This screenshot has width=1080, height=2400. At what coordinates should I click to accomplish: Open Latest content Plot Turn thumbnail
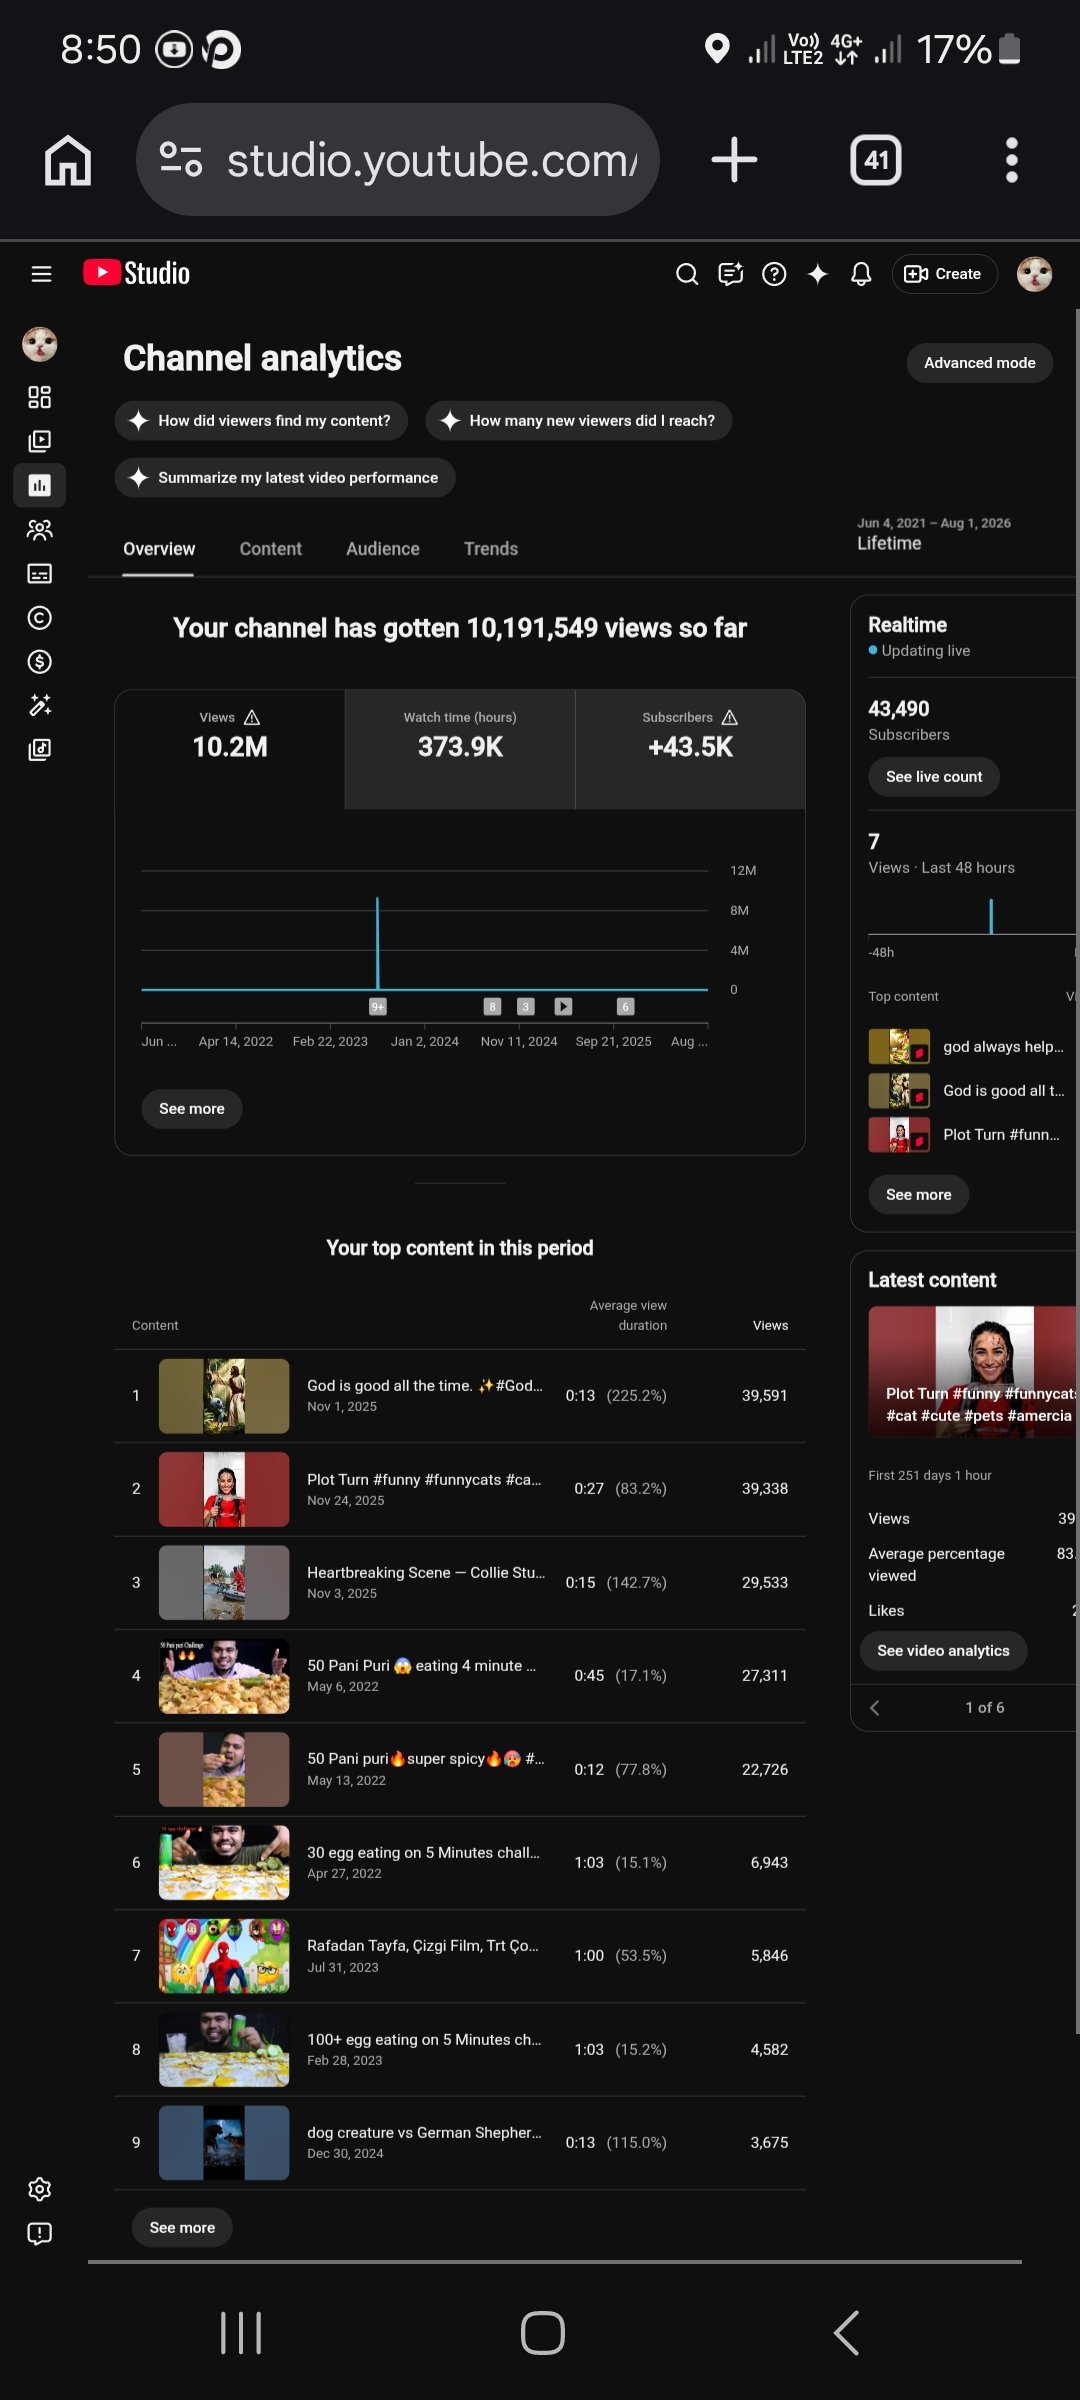click(973, 1372)
